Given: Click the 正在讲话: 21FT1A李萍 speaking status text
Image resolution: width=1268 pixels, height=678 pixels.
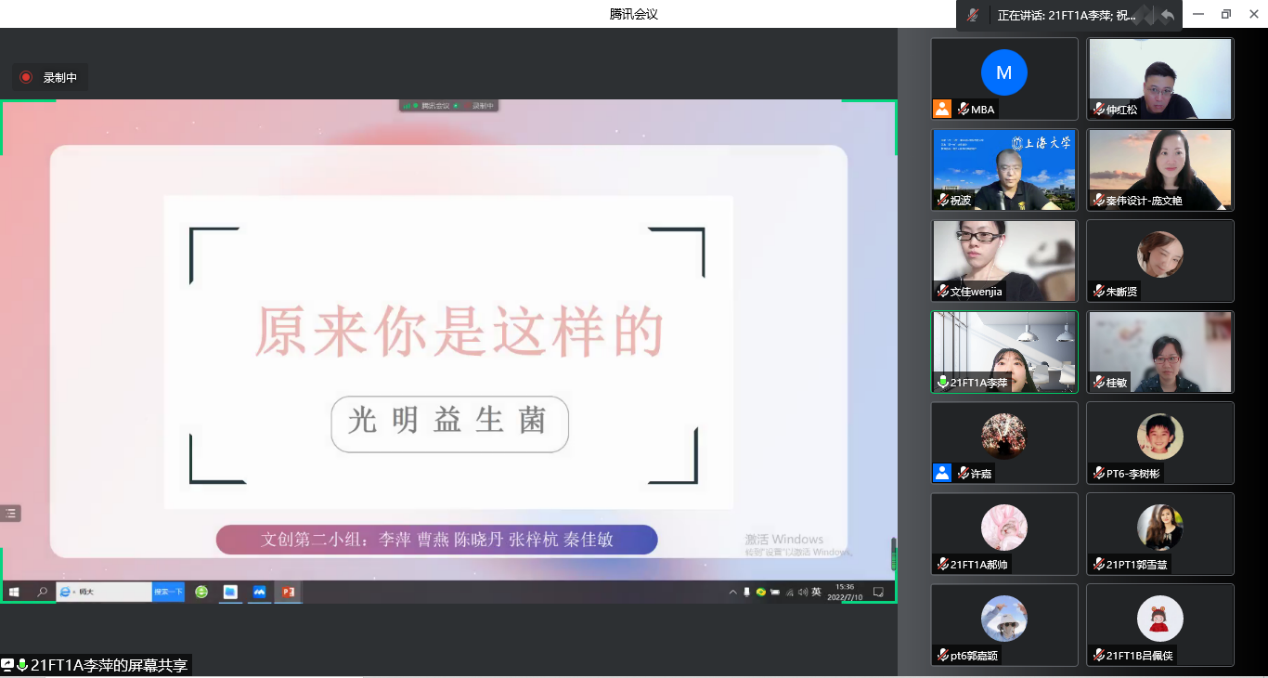Looking at the screenshot, I should pyautogui.click(x=1066, y=15).
